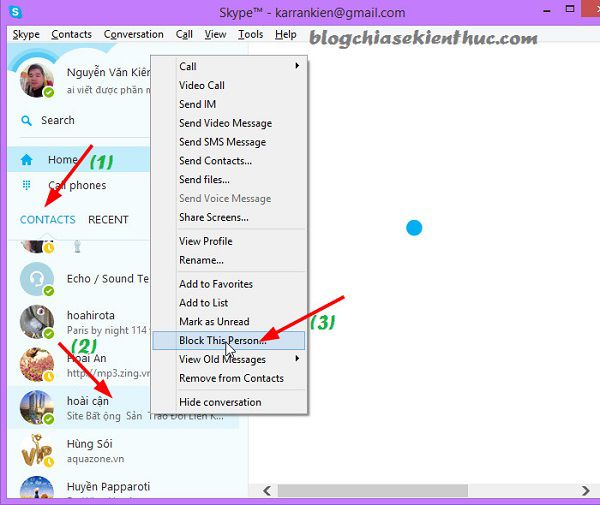Image resolution: width=600 pixels, height=505 pixels.
Task: Select contact hoahirota
Action: (x=79, y=322)
